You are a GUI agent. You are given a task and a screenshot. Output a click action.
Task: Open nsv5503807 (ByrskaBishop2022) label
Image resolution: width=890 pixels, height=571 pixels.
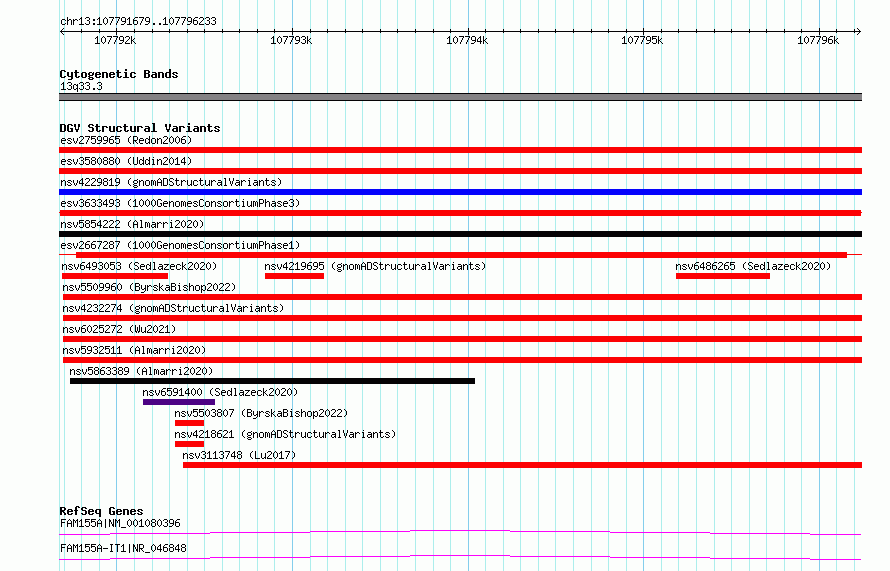coord(261,413)
